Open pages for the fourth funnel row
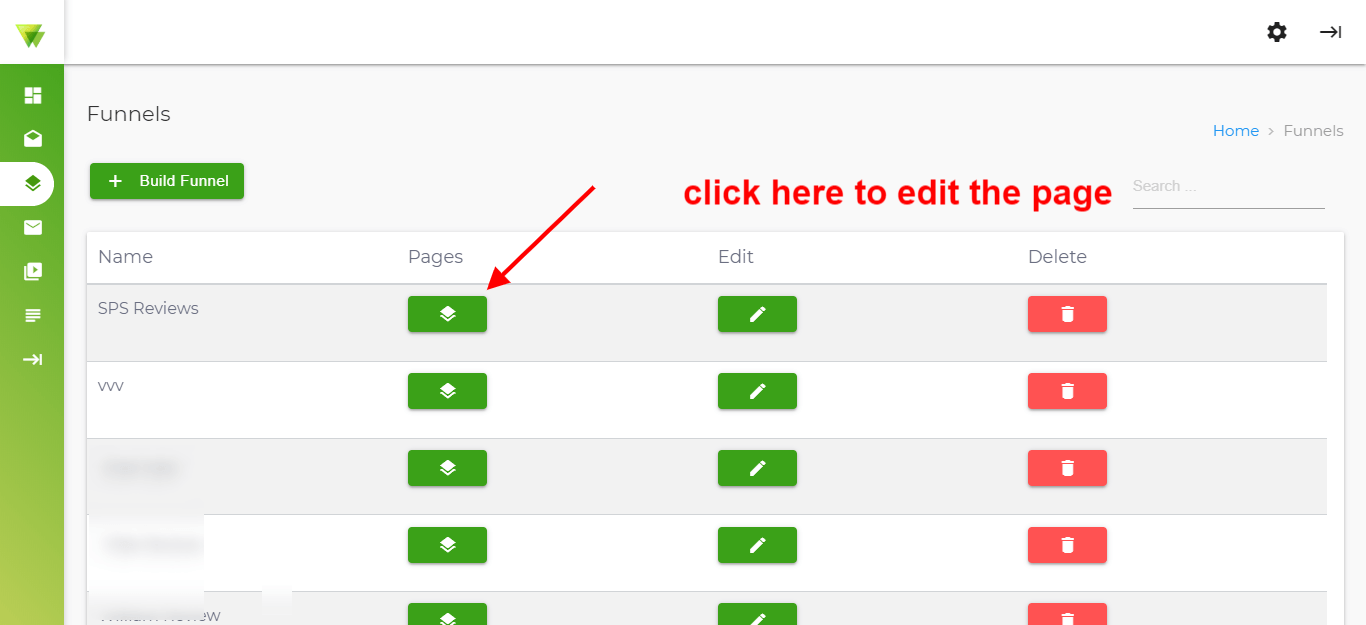Viewport: 1366px width, 625px height. click(447, 545)
